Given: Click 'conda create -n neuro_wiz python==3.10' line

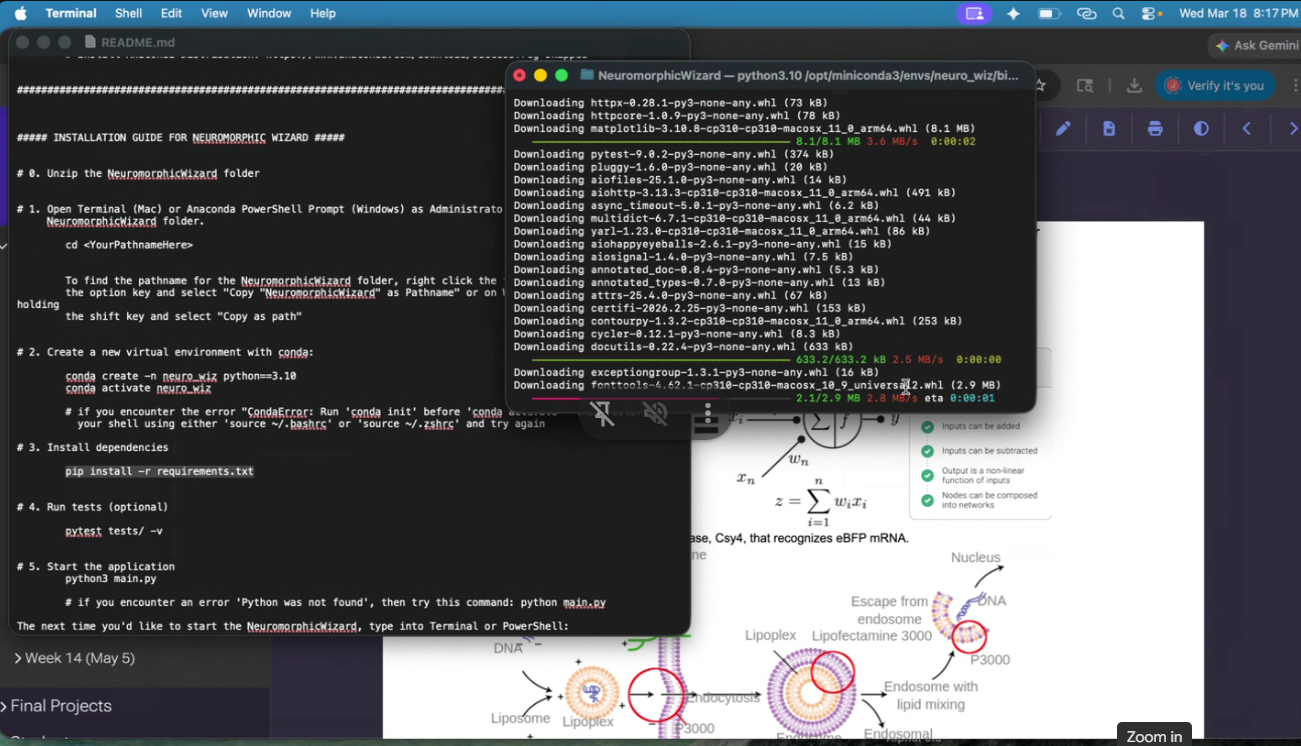Looking at the screenshot, I should pyautogui.click(x=181, y=376).
